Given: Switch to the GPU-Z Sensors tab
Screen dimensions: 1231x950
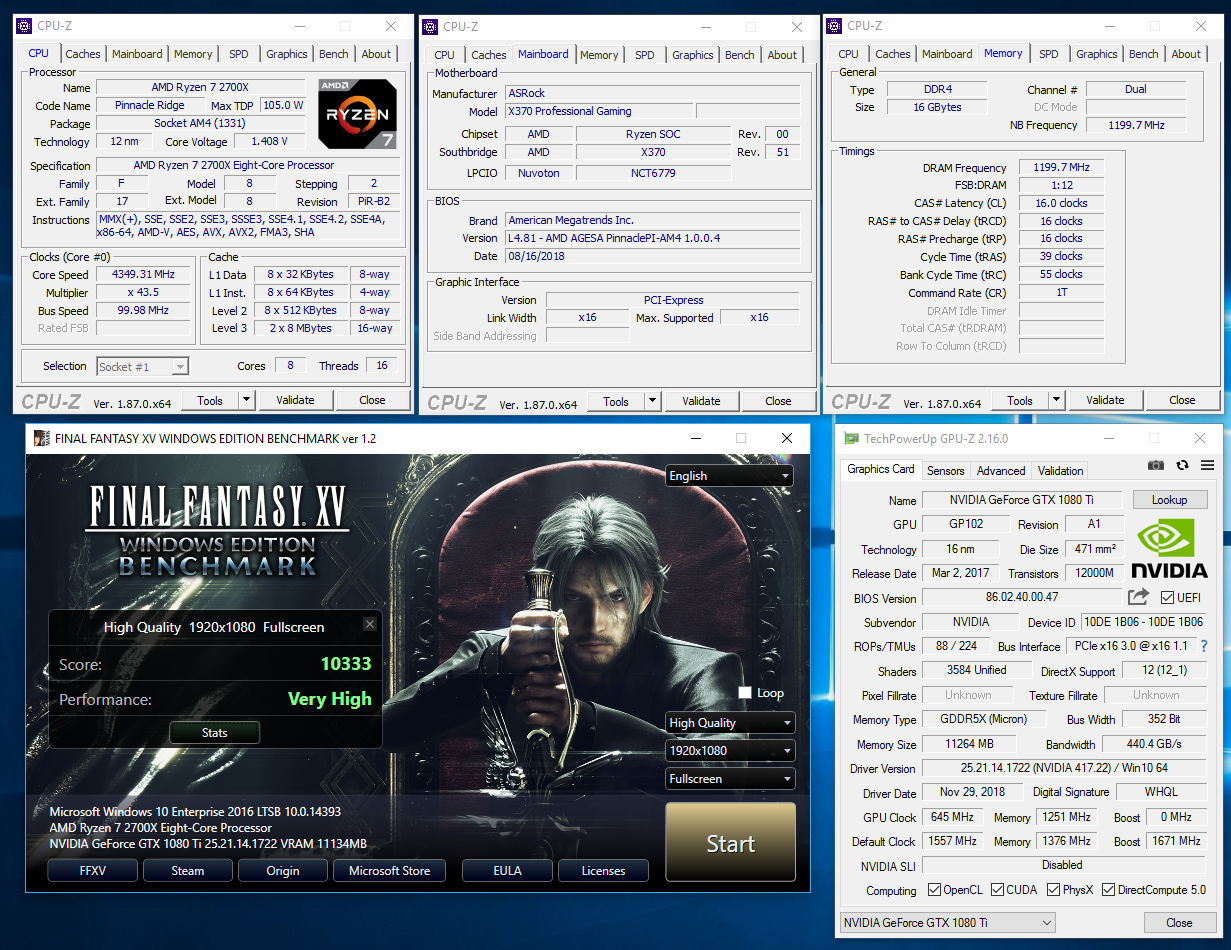Looking at the screenshot, I should (945, 470).
